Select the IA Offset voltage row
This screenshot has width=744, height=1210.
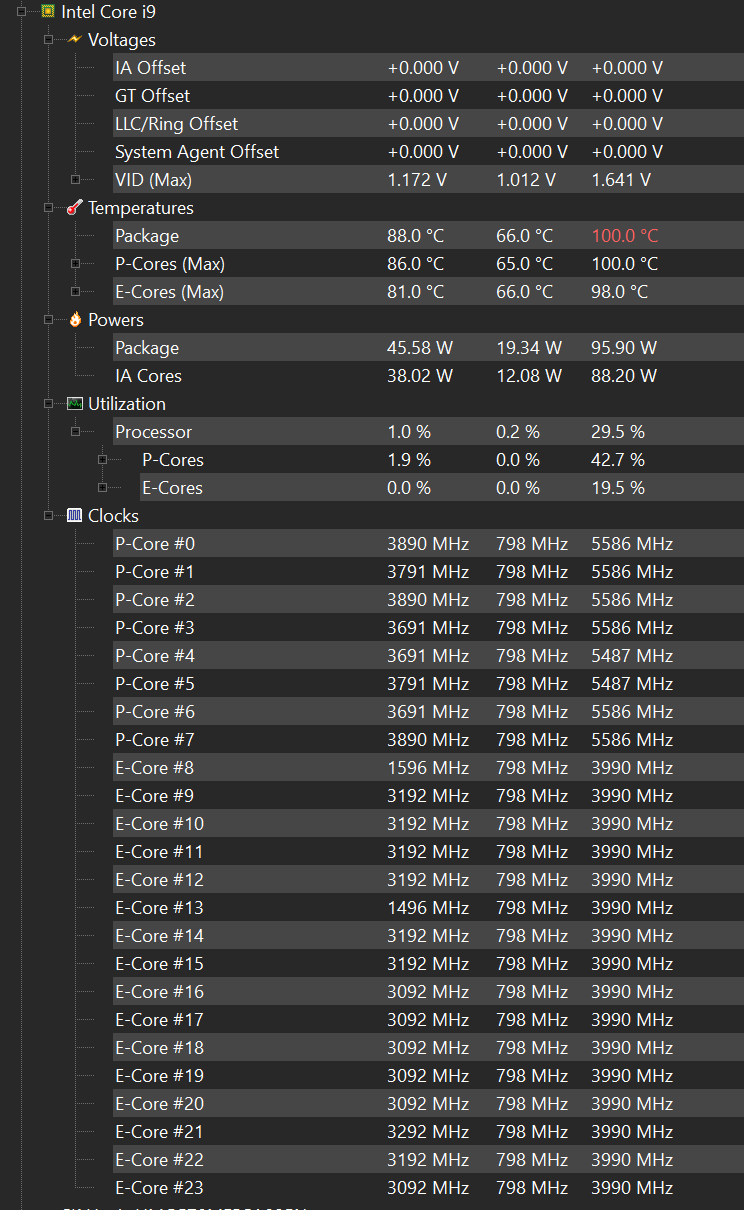pyautogui.click(x=427, y=68)
